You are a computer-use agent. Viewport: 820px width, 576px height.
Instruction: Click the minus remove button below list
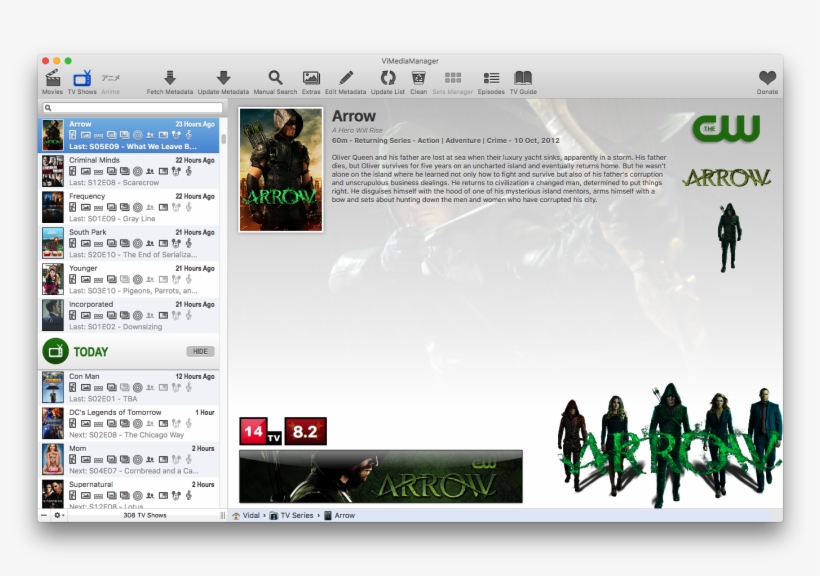coord(44,516)
